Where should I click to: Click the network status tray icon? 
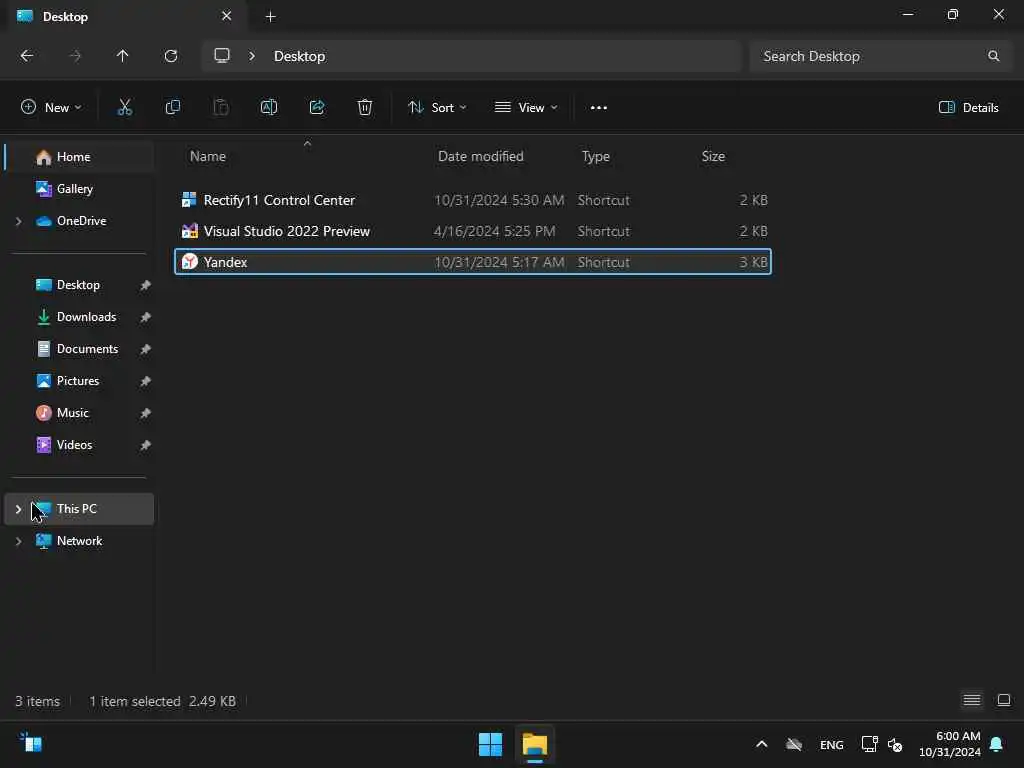pyautogui.click(x=869, y=744)
